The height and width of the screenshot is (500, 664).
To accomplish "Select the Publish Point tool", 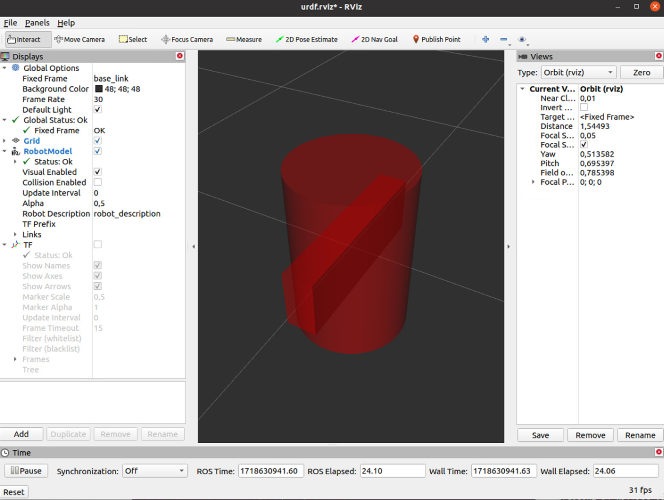I will [439, 40].
